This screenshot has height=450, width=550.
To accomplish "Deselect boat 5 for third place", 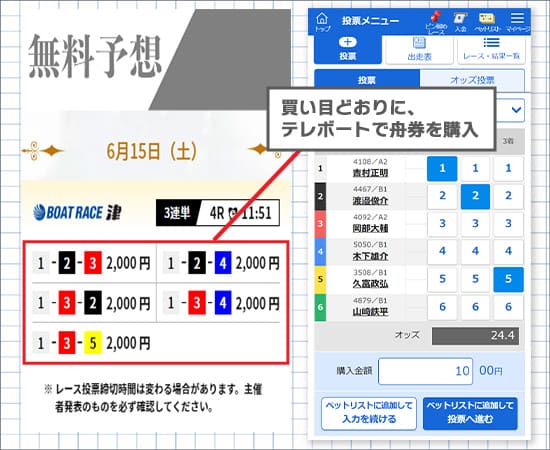I will click(x=508, y=280).
